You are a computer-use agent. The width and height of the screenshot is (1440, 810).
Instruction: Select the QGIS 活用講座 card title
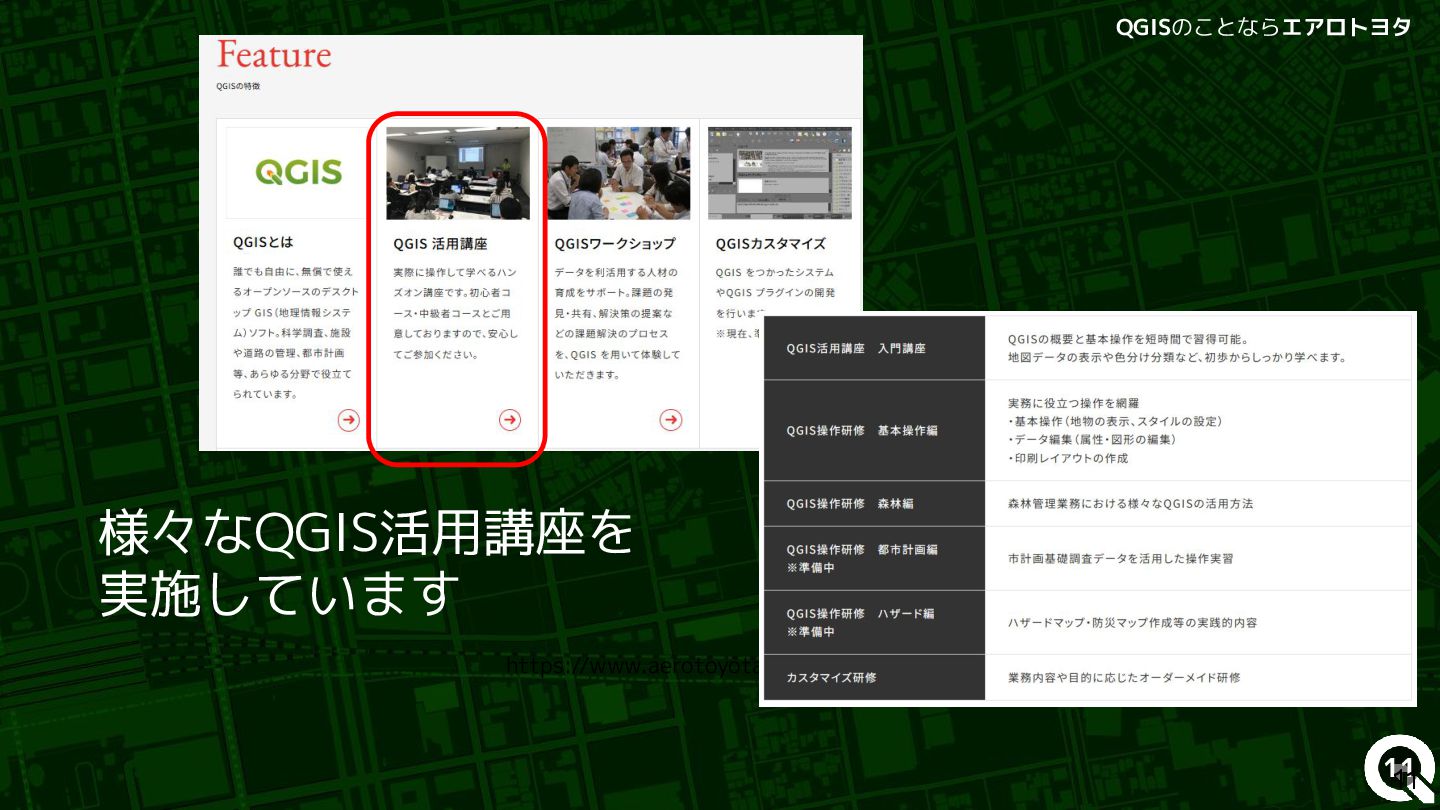[441, 243]
